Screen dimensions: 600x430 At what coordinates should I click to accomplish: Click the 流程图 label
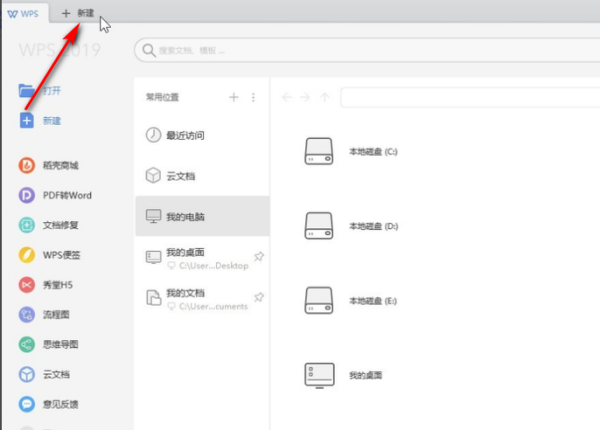pos(56,314)
